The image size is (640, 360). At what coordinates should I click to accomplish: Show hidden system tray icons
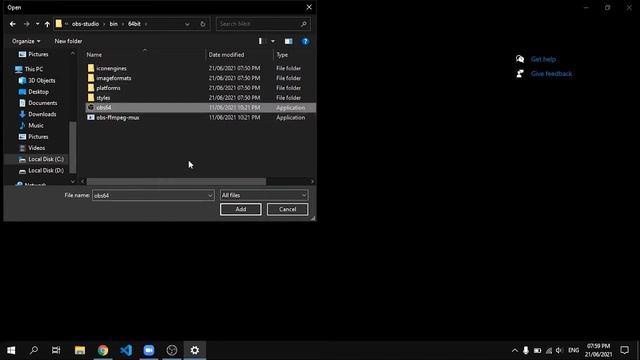point(515,350)
